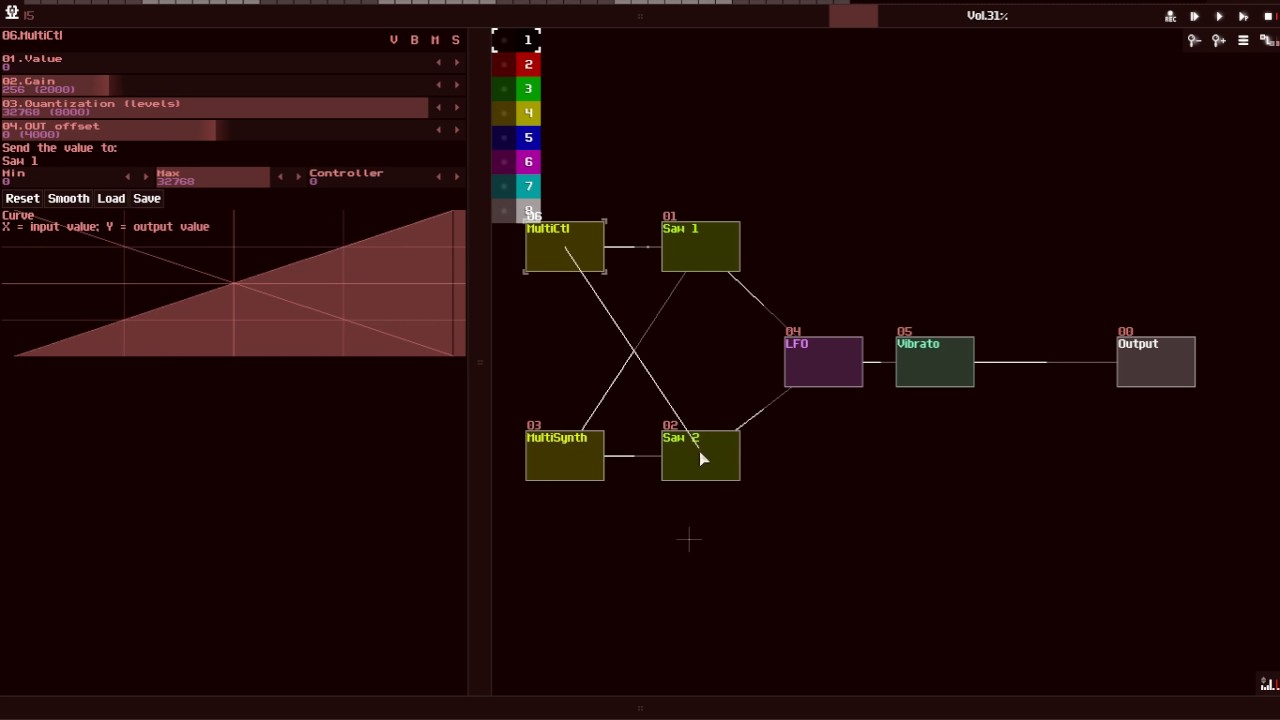Click the play button

click(1219, 16)
